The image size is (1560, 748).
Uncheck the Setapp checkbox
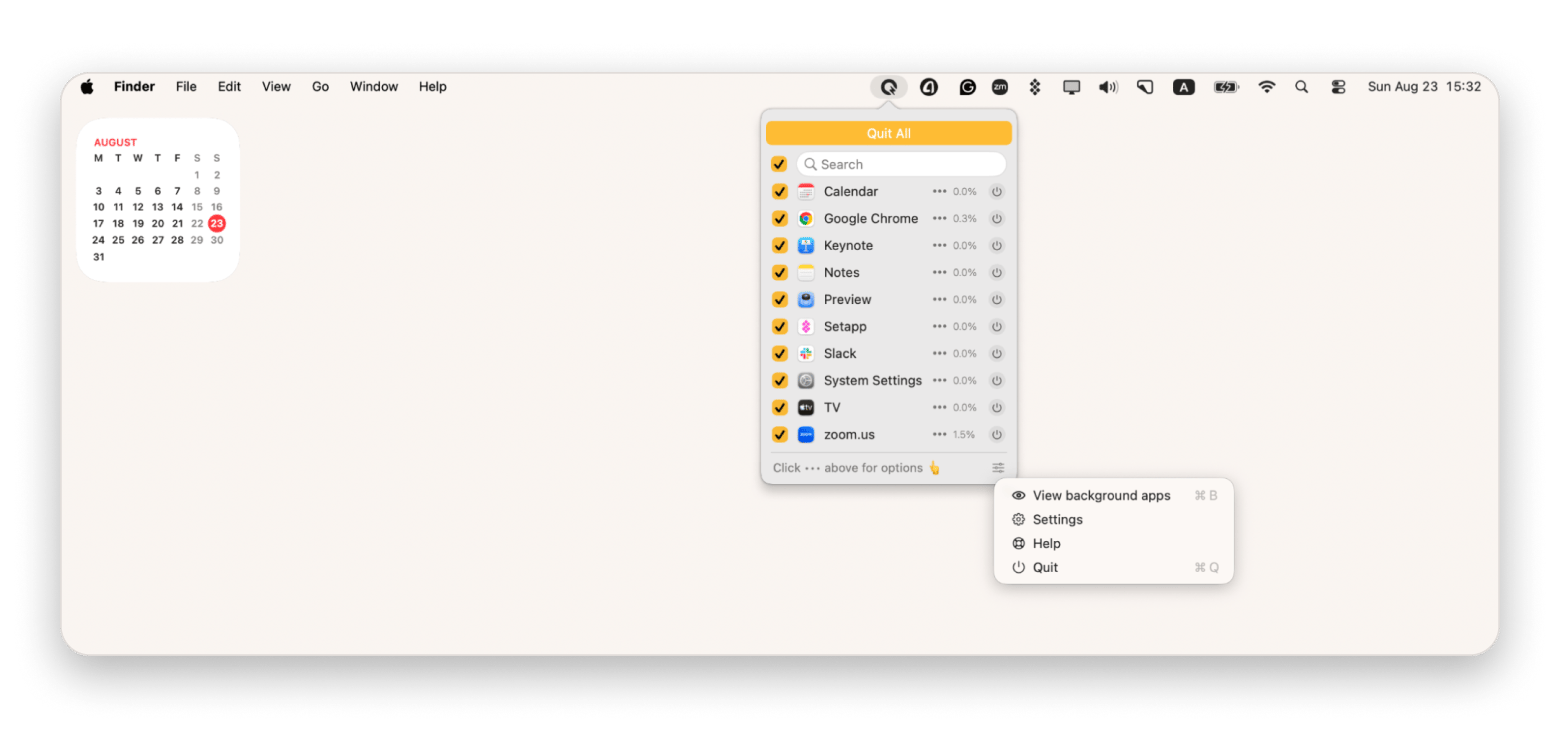(779, 327)
